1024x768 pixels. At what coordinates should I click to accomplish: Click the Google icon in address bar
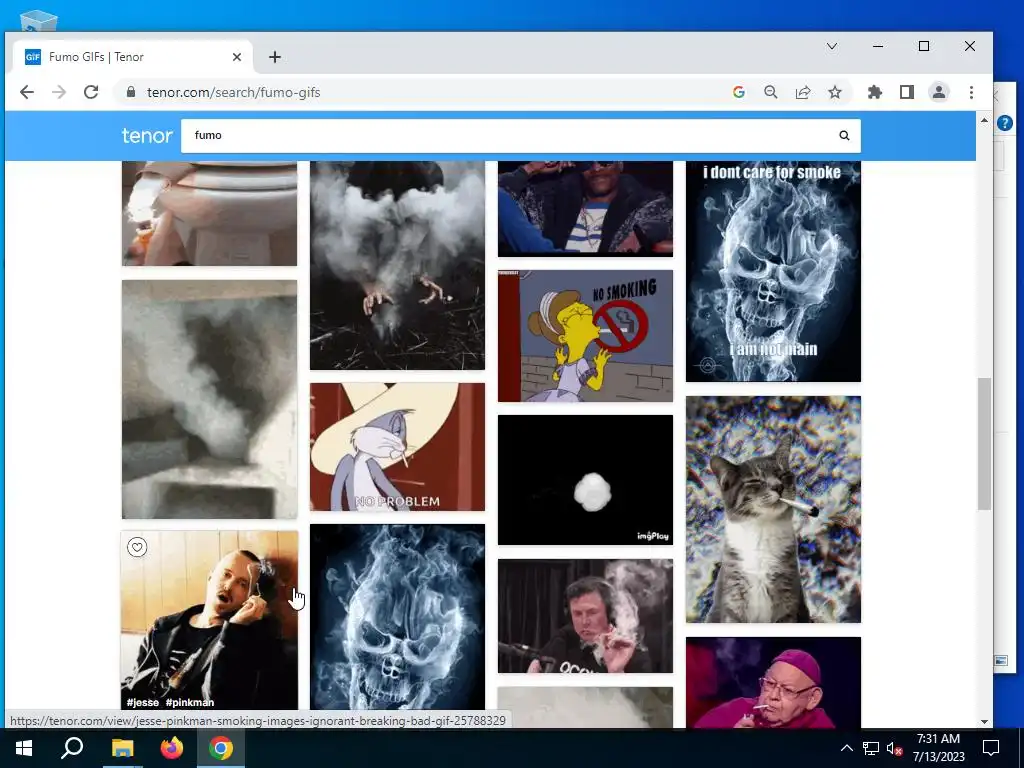[x=739, y=92]
